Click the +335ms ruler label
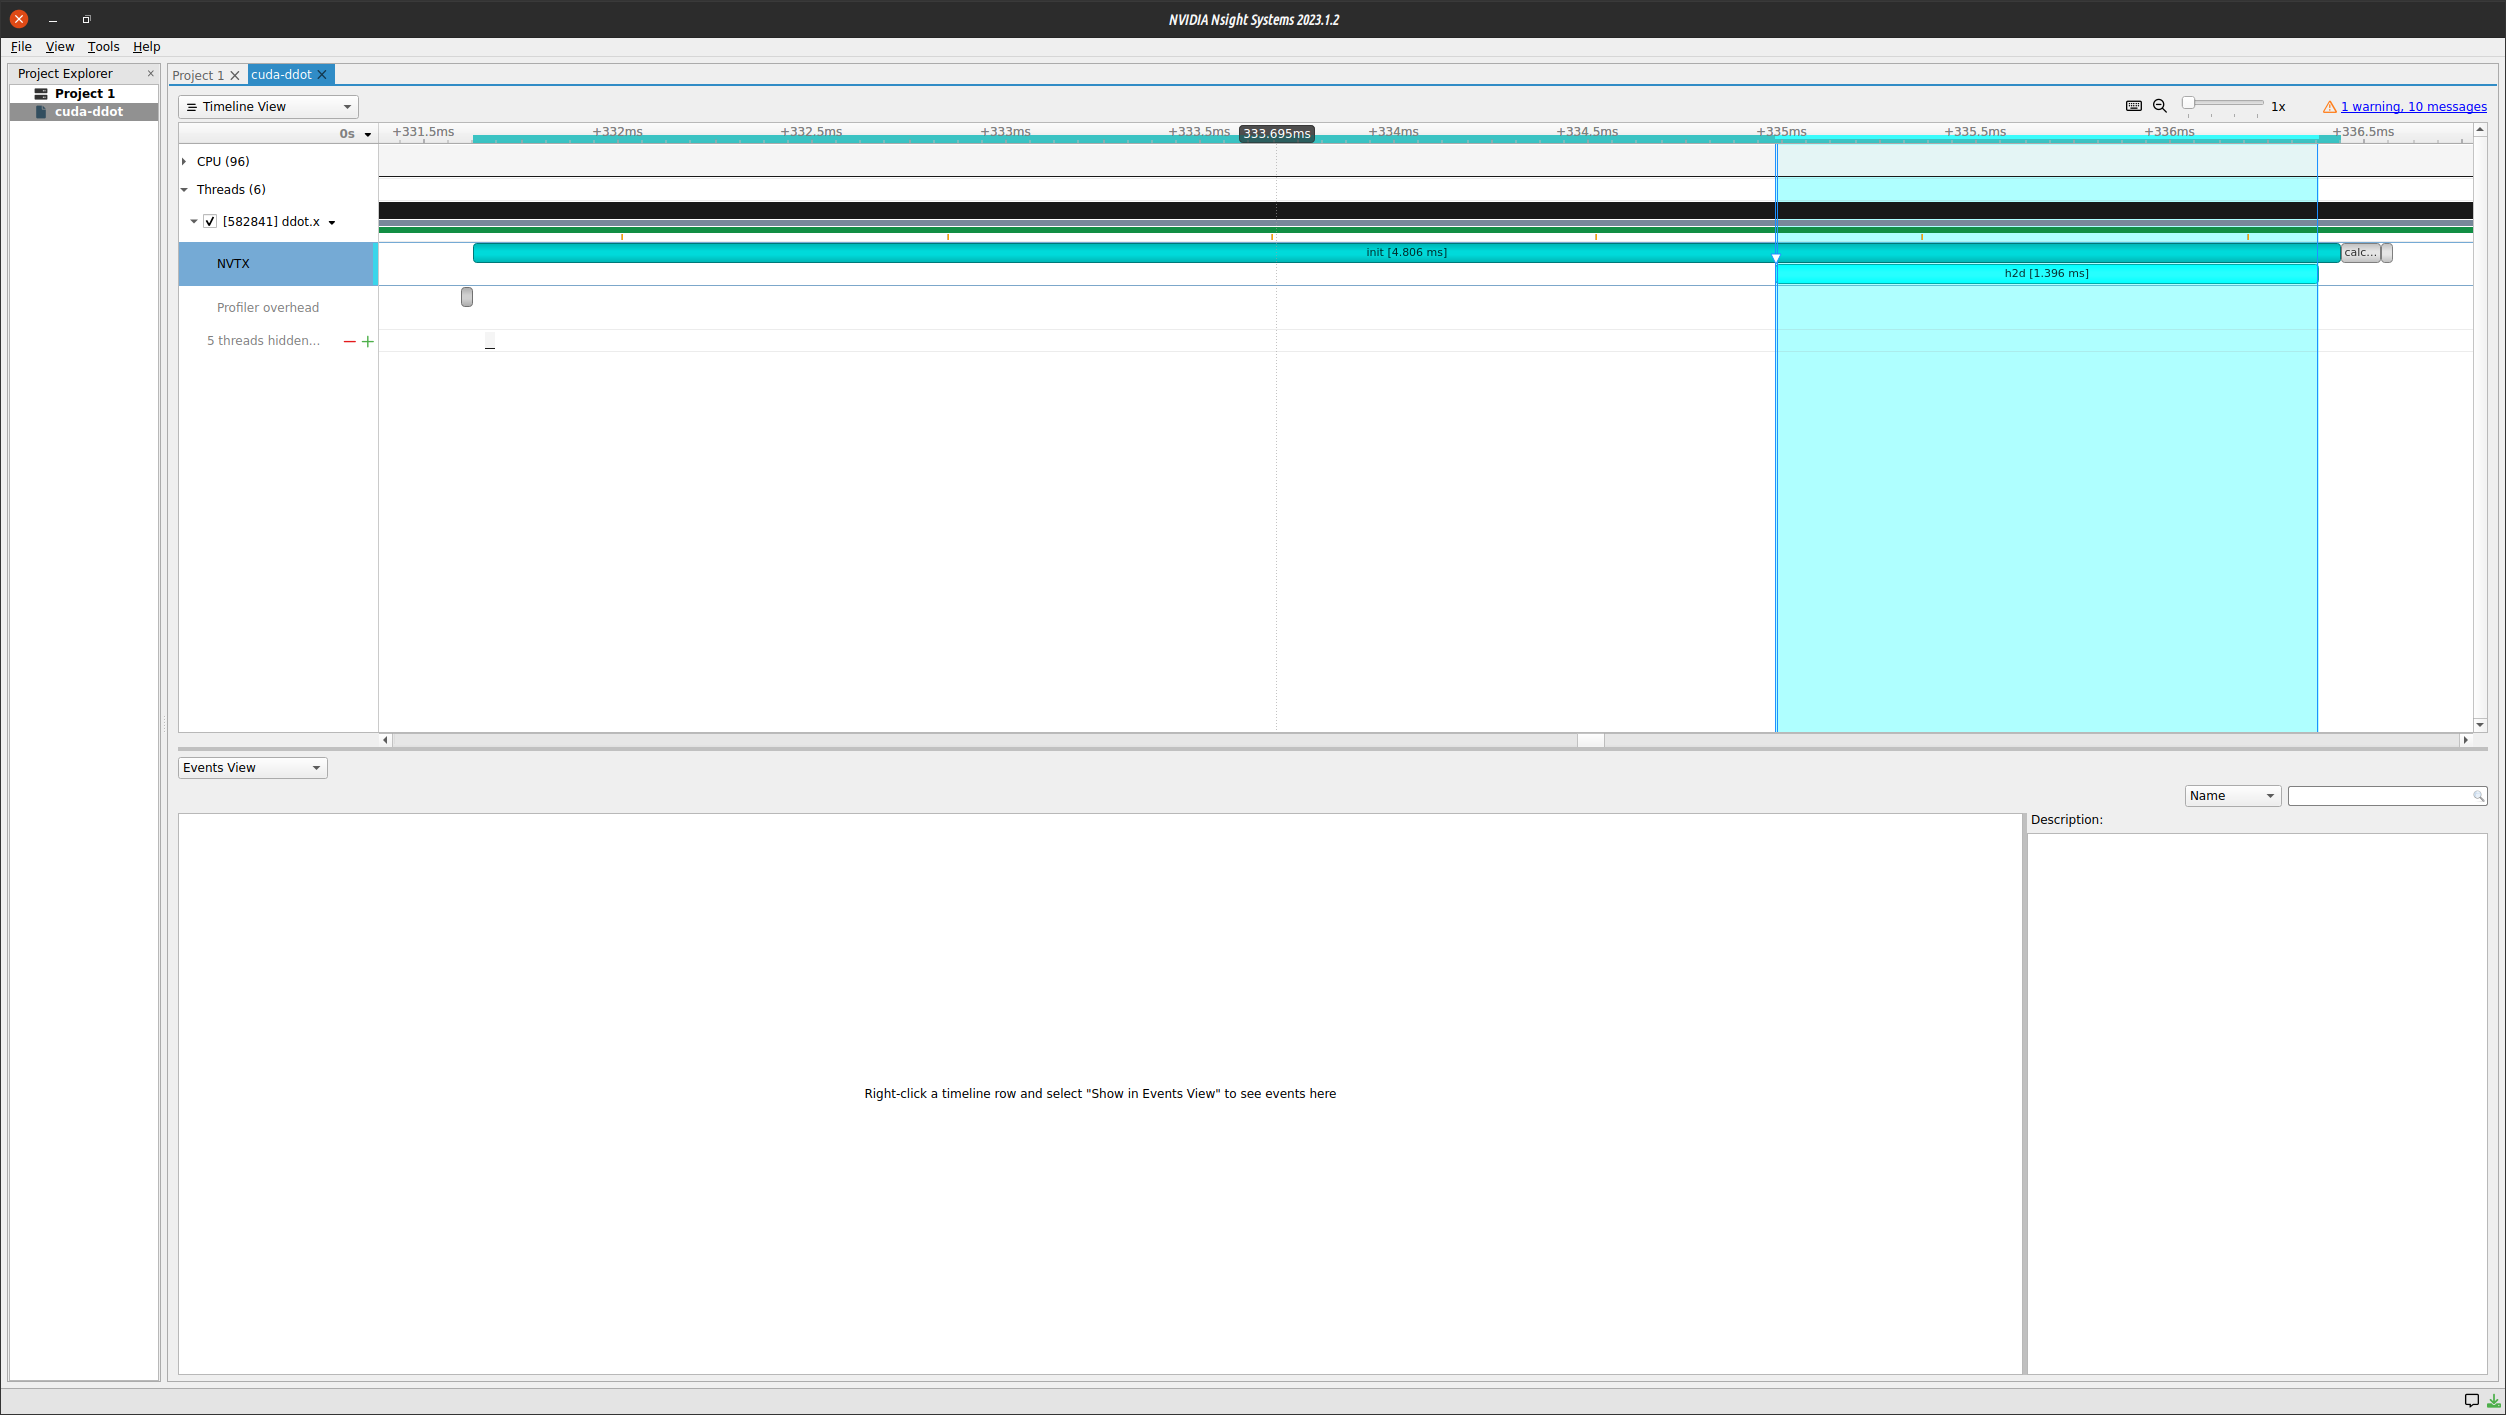Screen dimensions: 2506x1415 click(x=1781, y=132)
